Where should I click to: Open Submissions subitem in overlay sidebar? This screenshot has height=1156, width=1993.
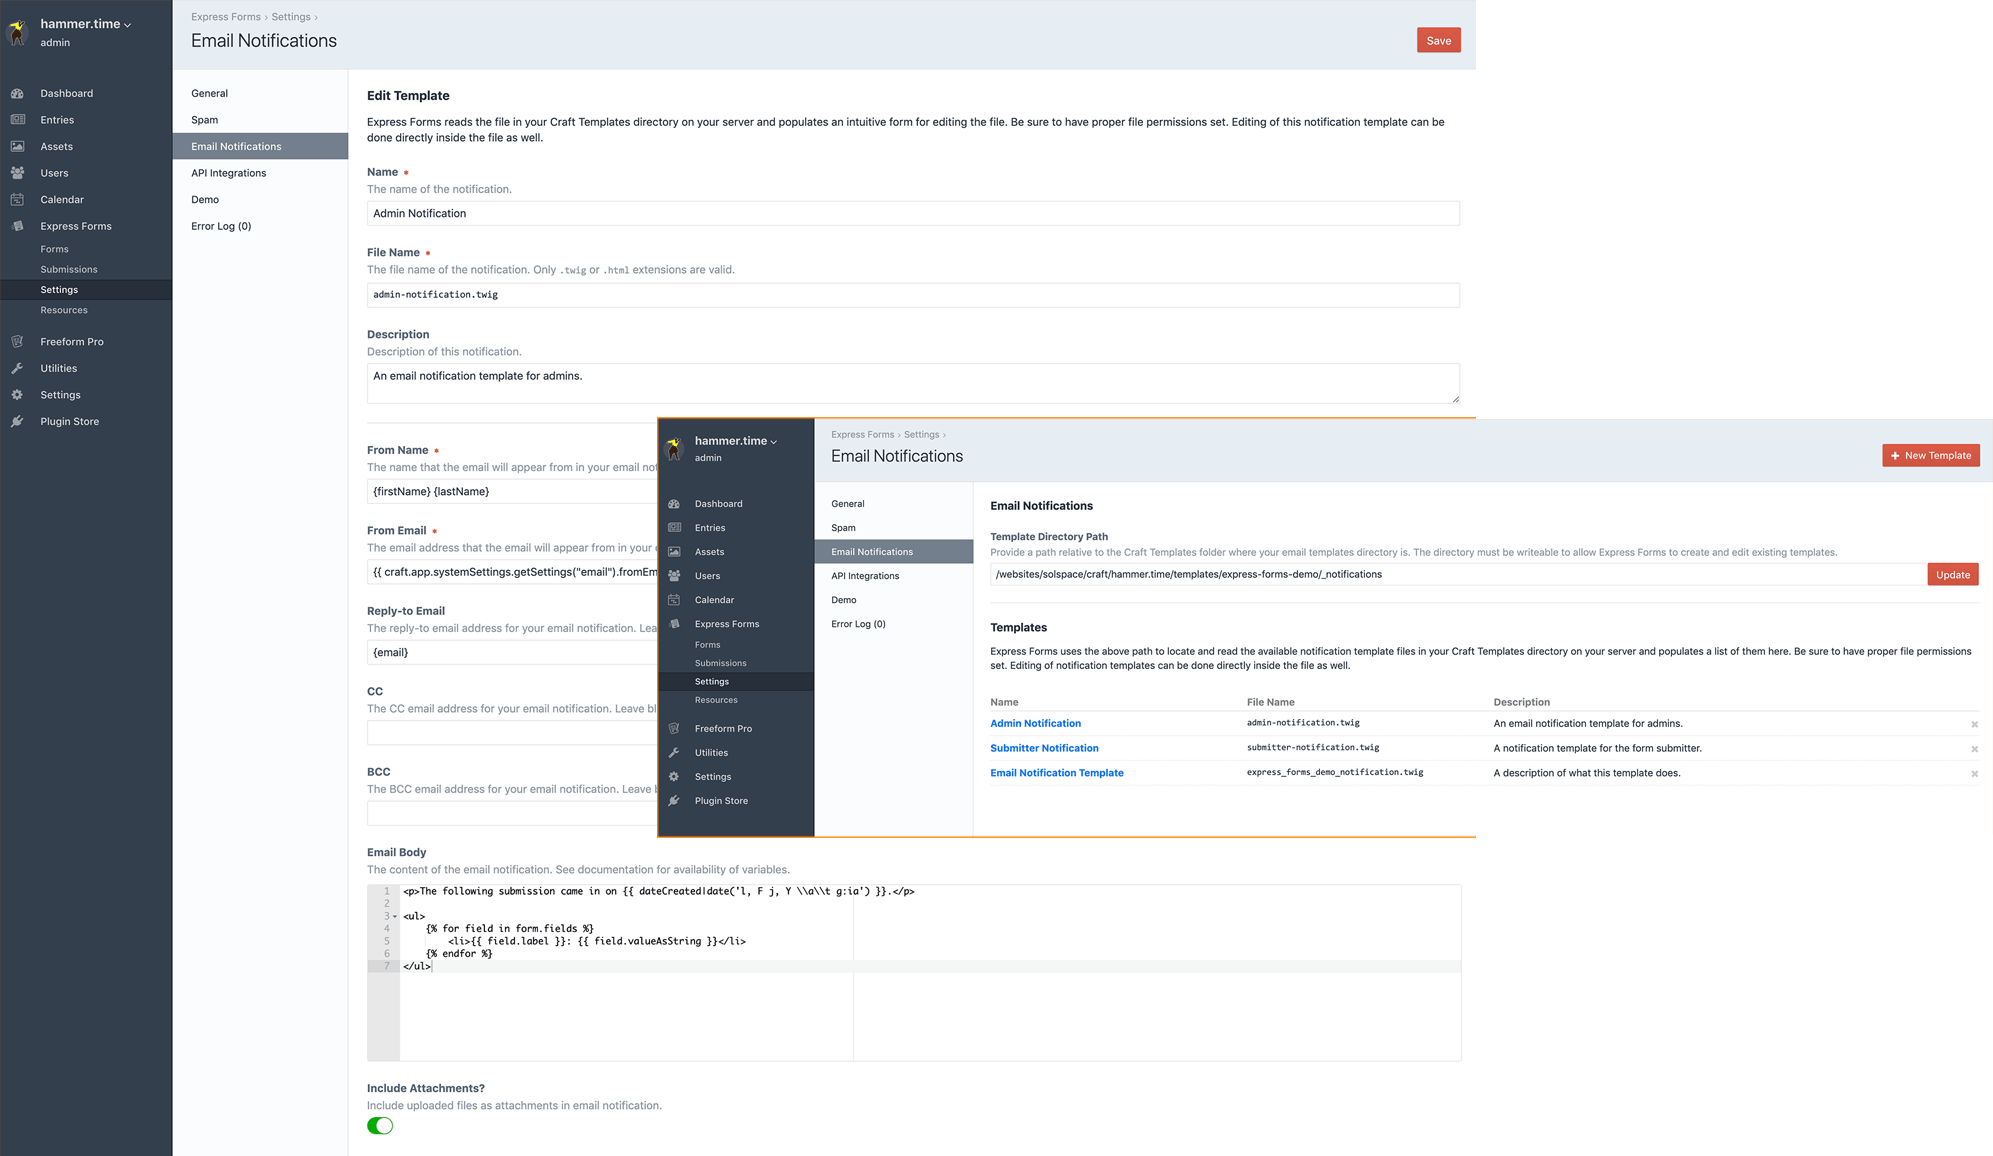(720, 663)
